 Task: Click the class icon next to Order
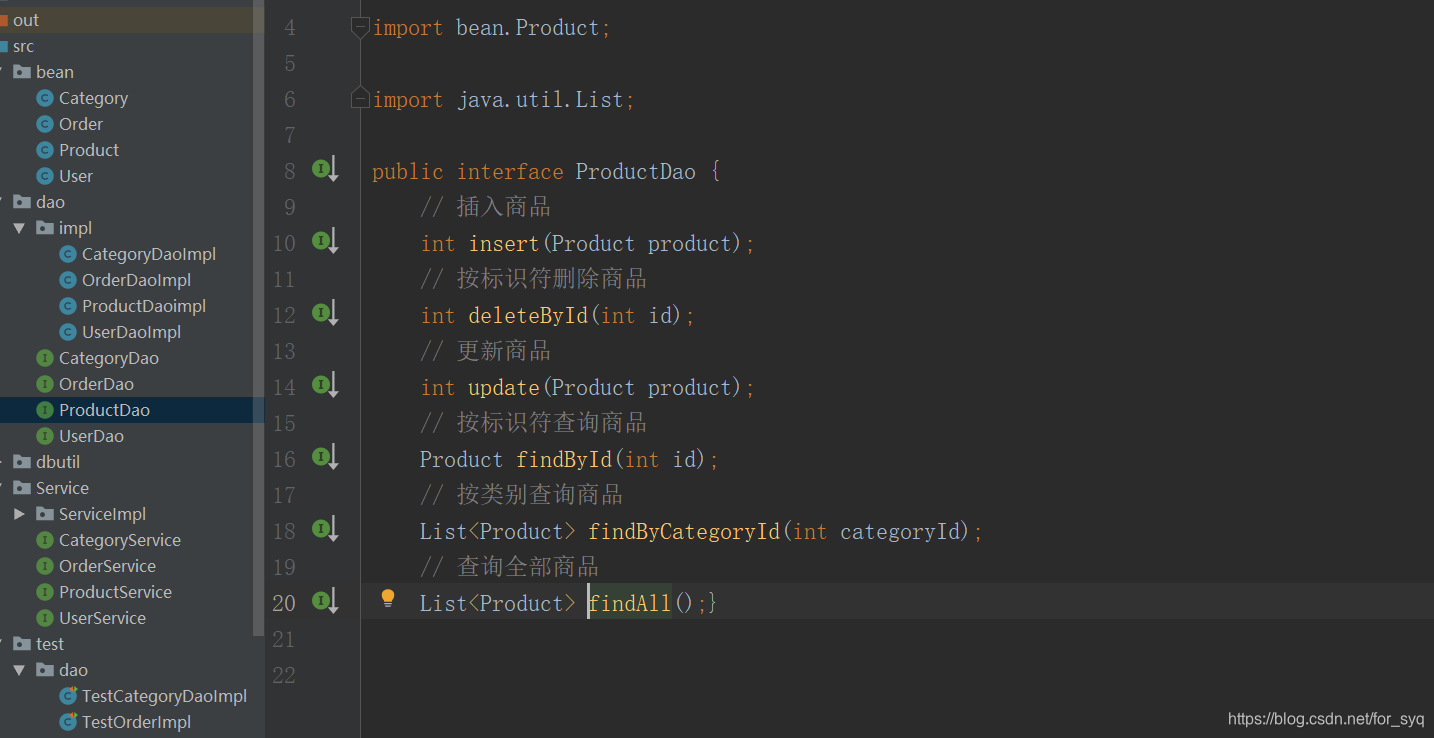click(x=44, y=124)
